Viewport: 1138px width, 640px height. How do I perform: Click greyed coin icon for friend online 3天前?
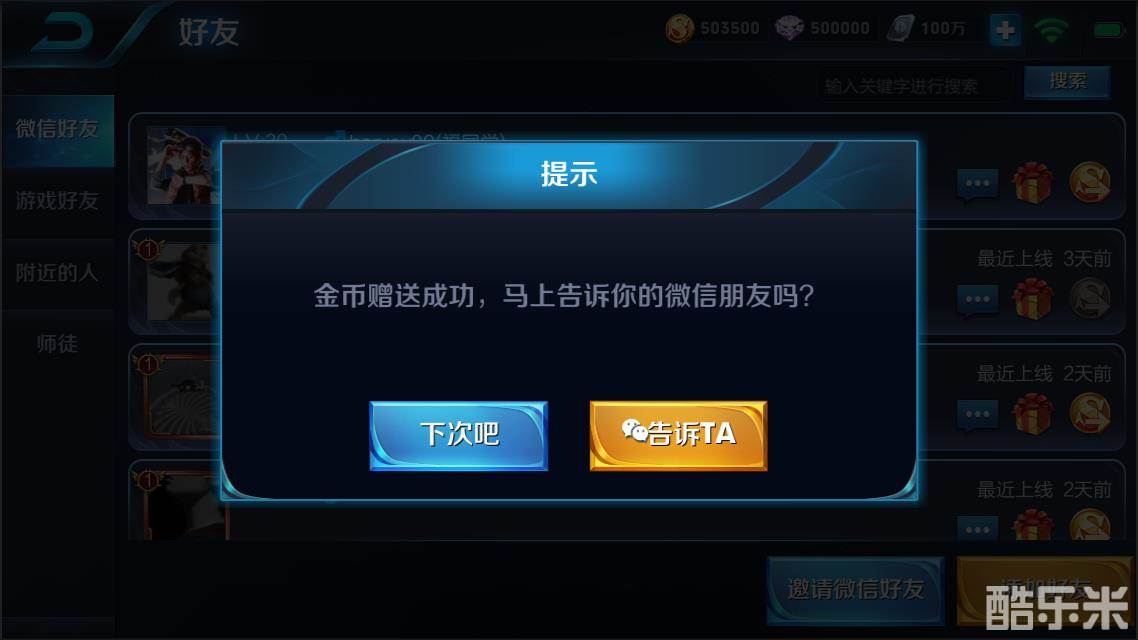pyautogui.click(x=1089, y=298)
